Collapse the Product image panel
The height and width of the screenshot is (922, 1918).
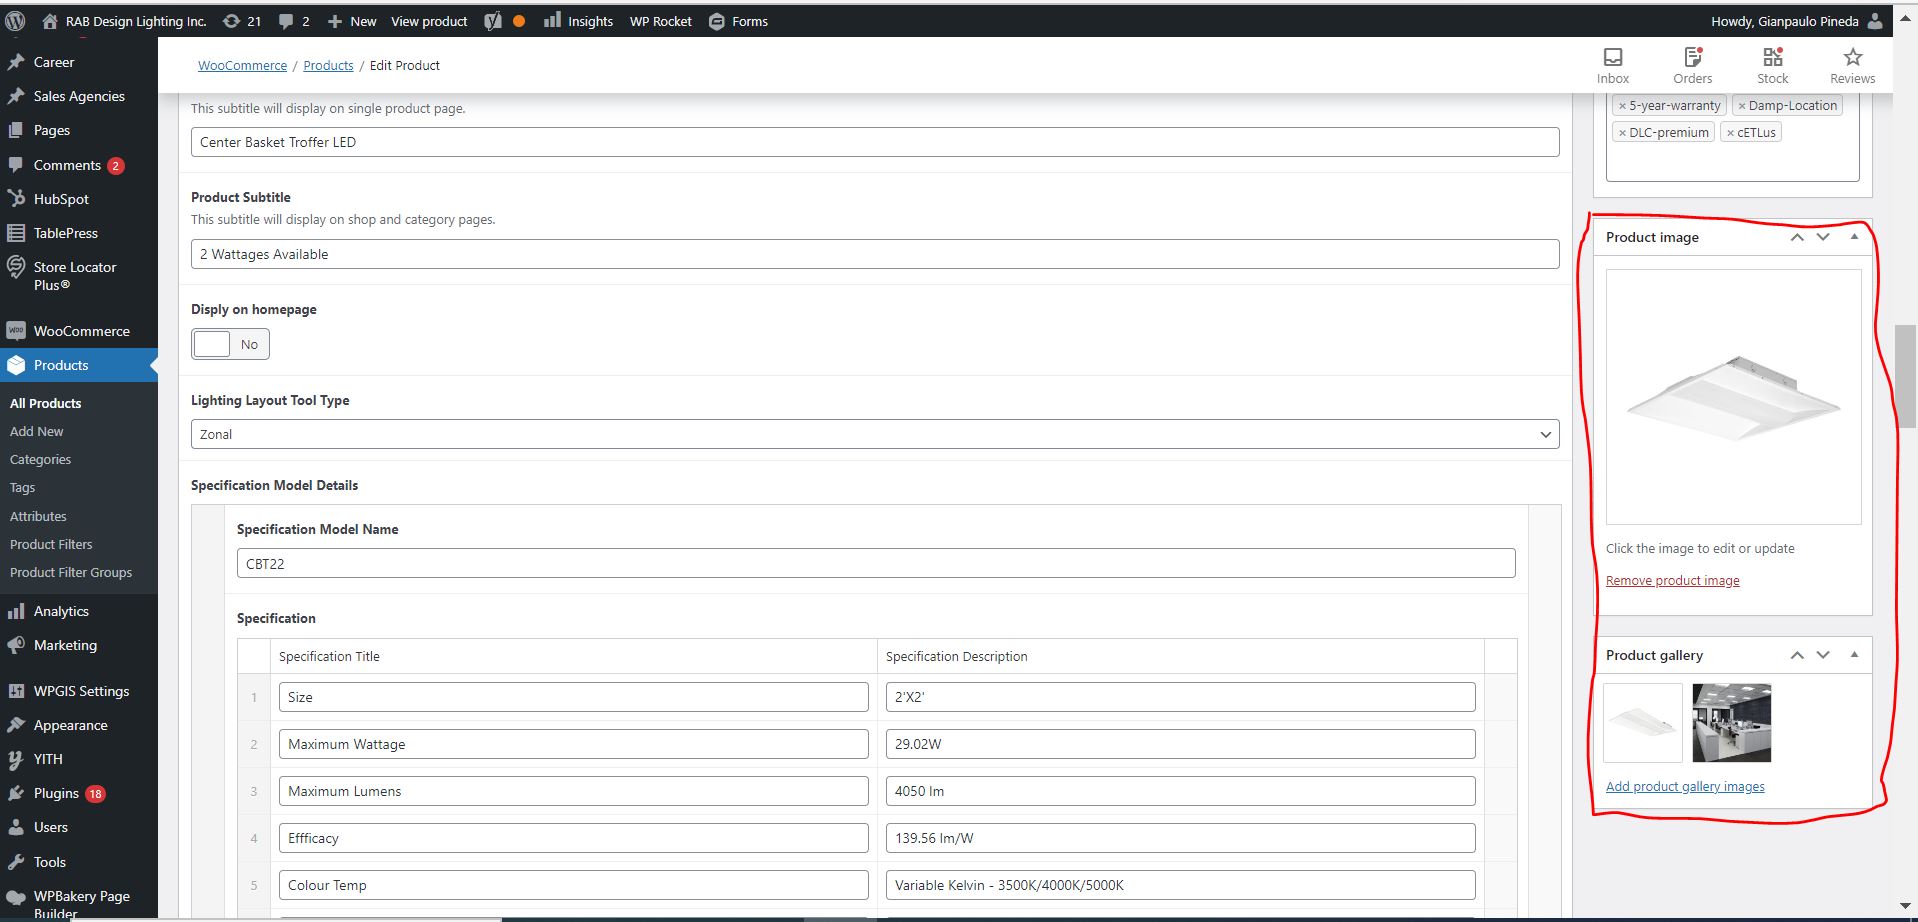[1854, 237]
